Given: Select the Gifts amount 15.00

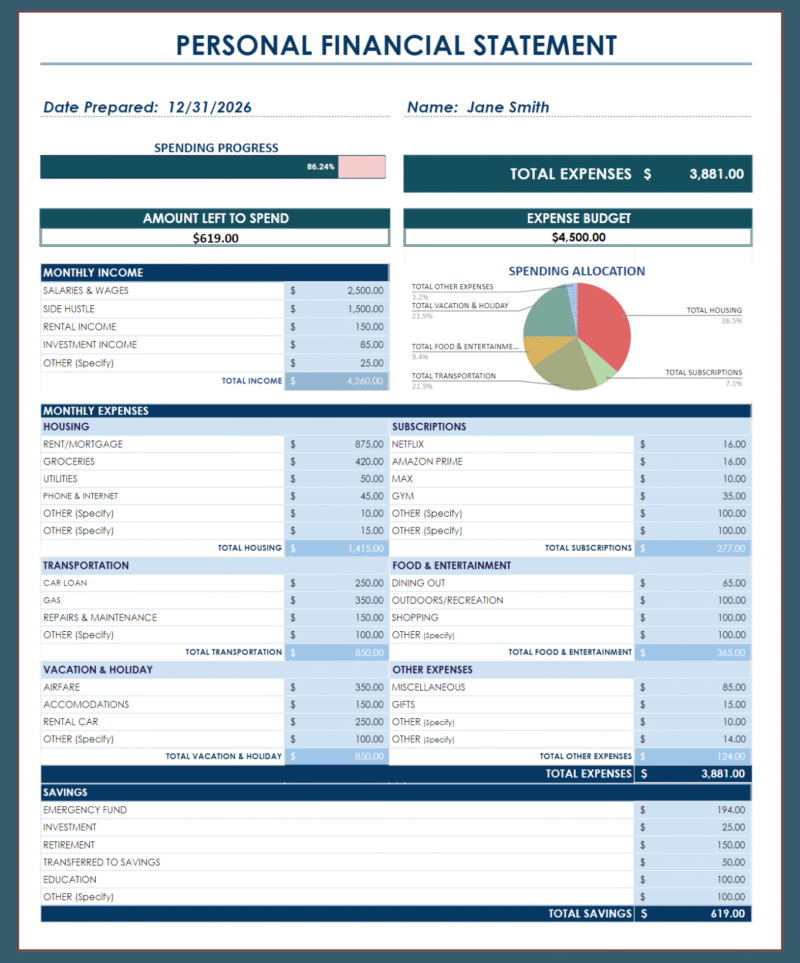Looking at the screenshot, I should click(x=693, y=704).
